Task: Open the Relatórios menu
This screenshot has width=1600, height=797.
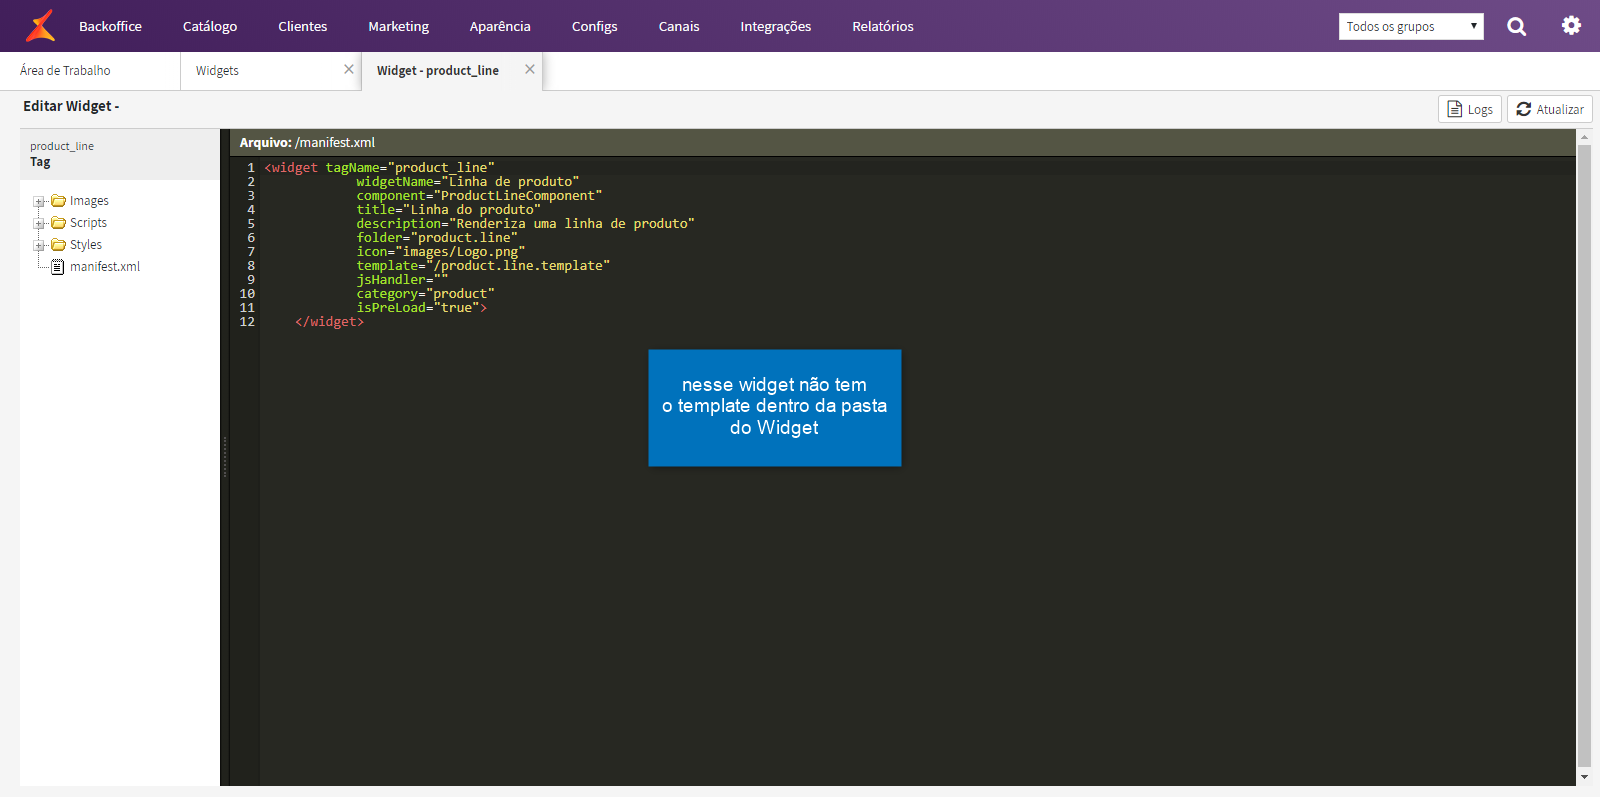Action: click(x=883, y=27)
